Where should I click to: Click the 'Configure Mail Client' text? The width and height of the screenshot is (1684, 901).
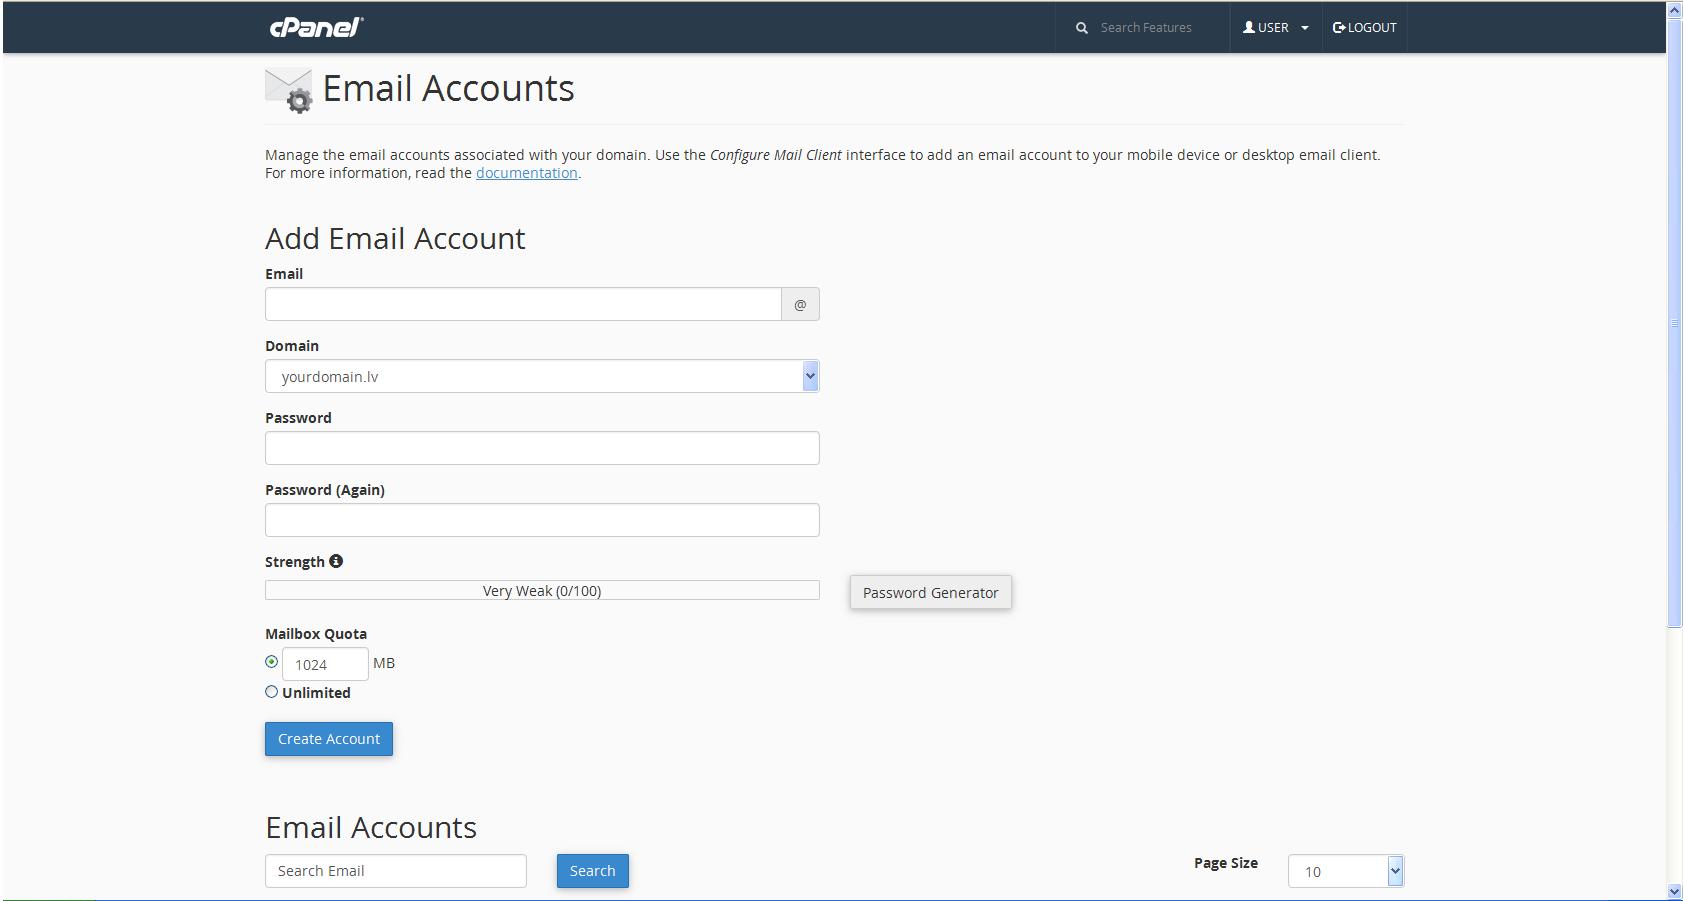click(x=776, y=155)
